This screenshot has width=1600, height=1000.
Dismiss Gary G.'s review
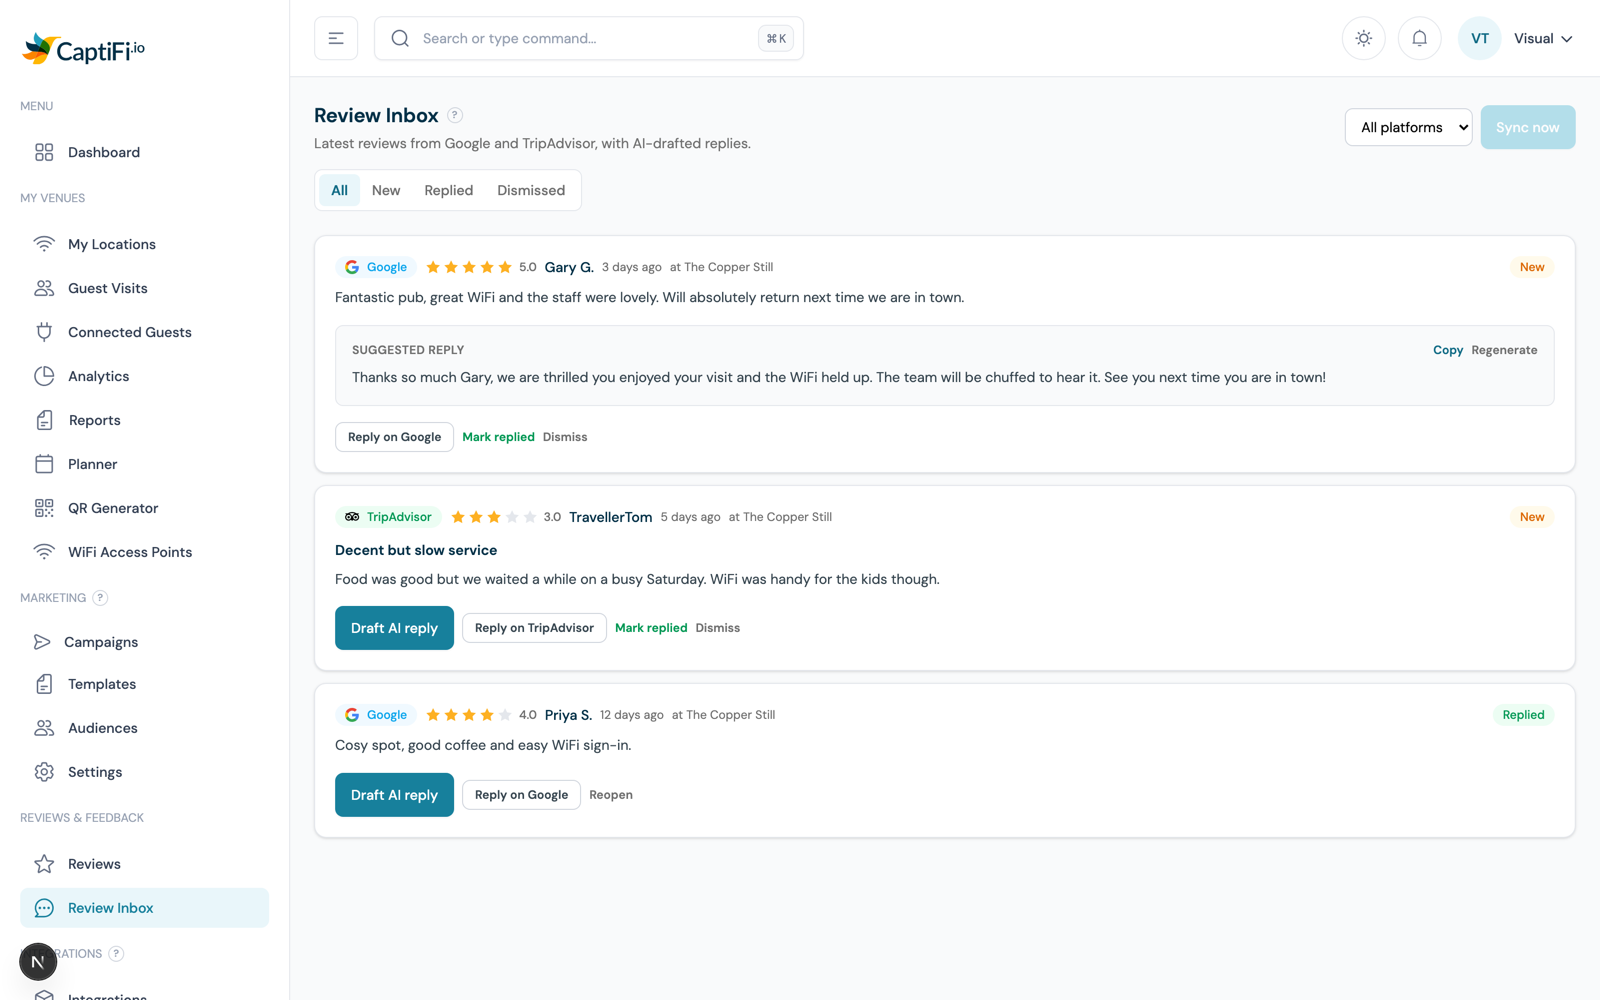click(x=565, y=437)
